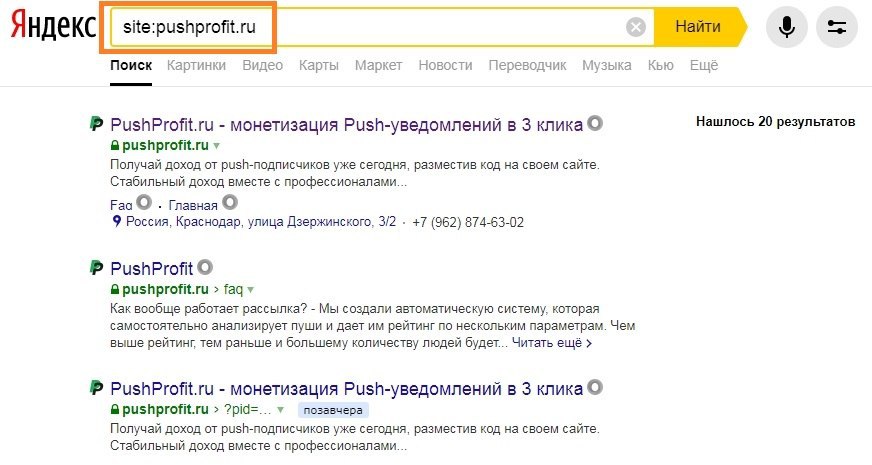Click the Найти search button
Screen dimensions: 872x465
699,27
